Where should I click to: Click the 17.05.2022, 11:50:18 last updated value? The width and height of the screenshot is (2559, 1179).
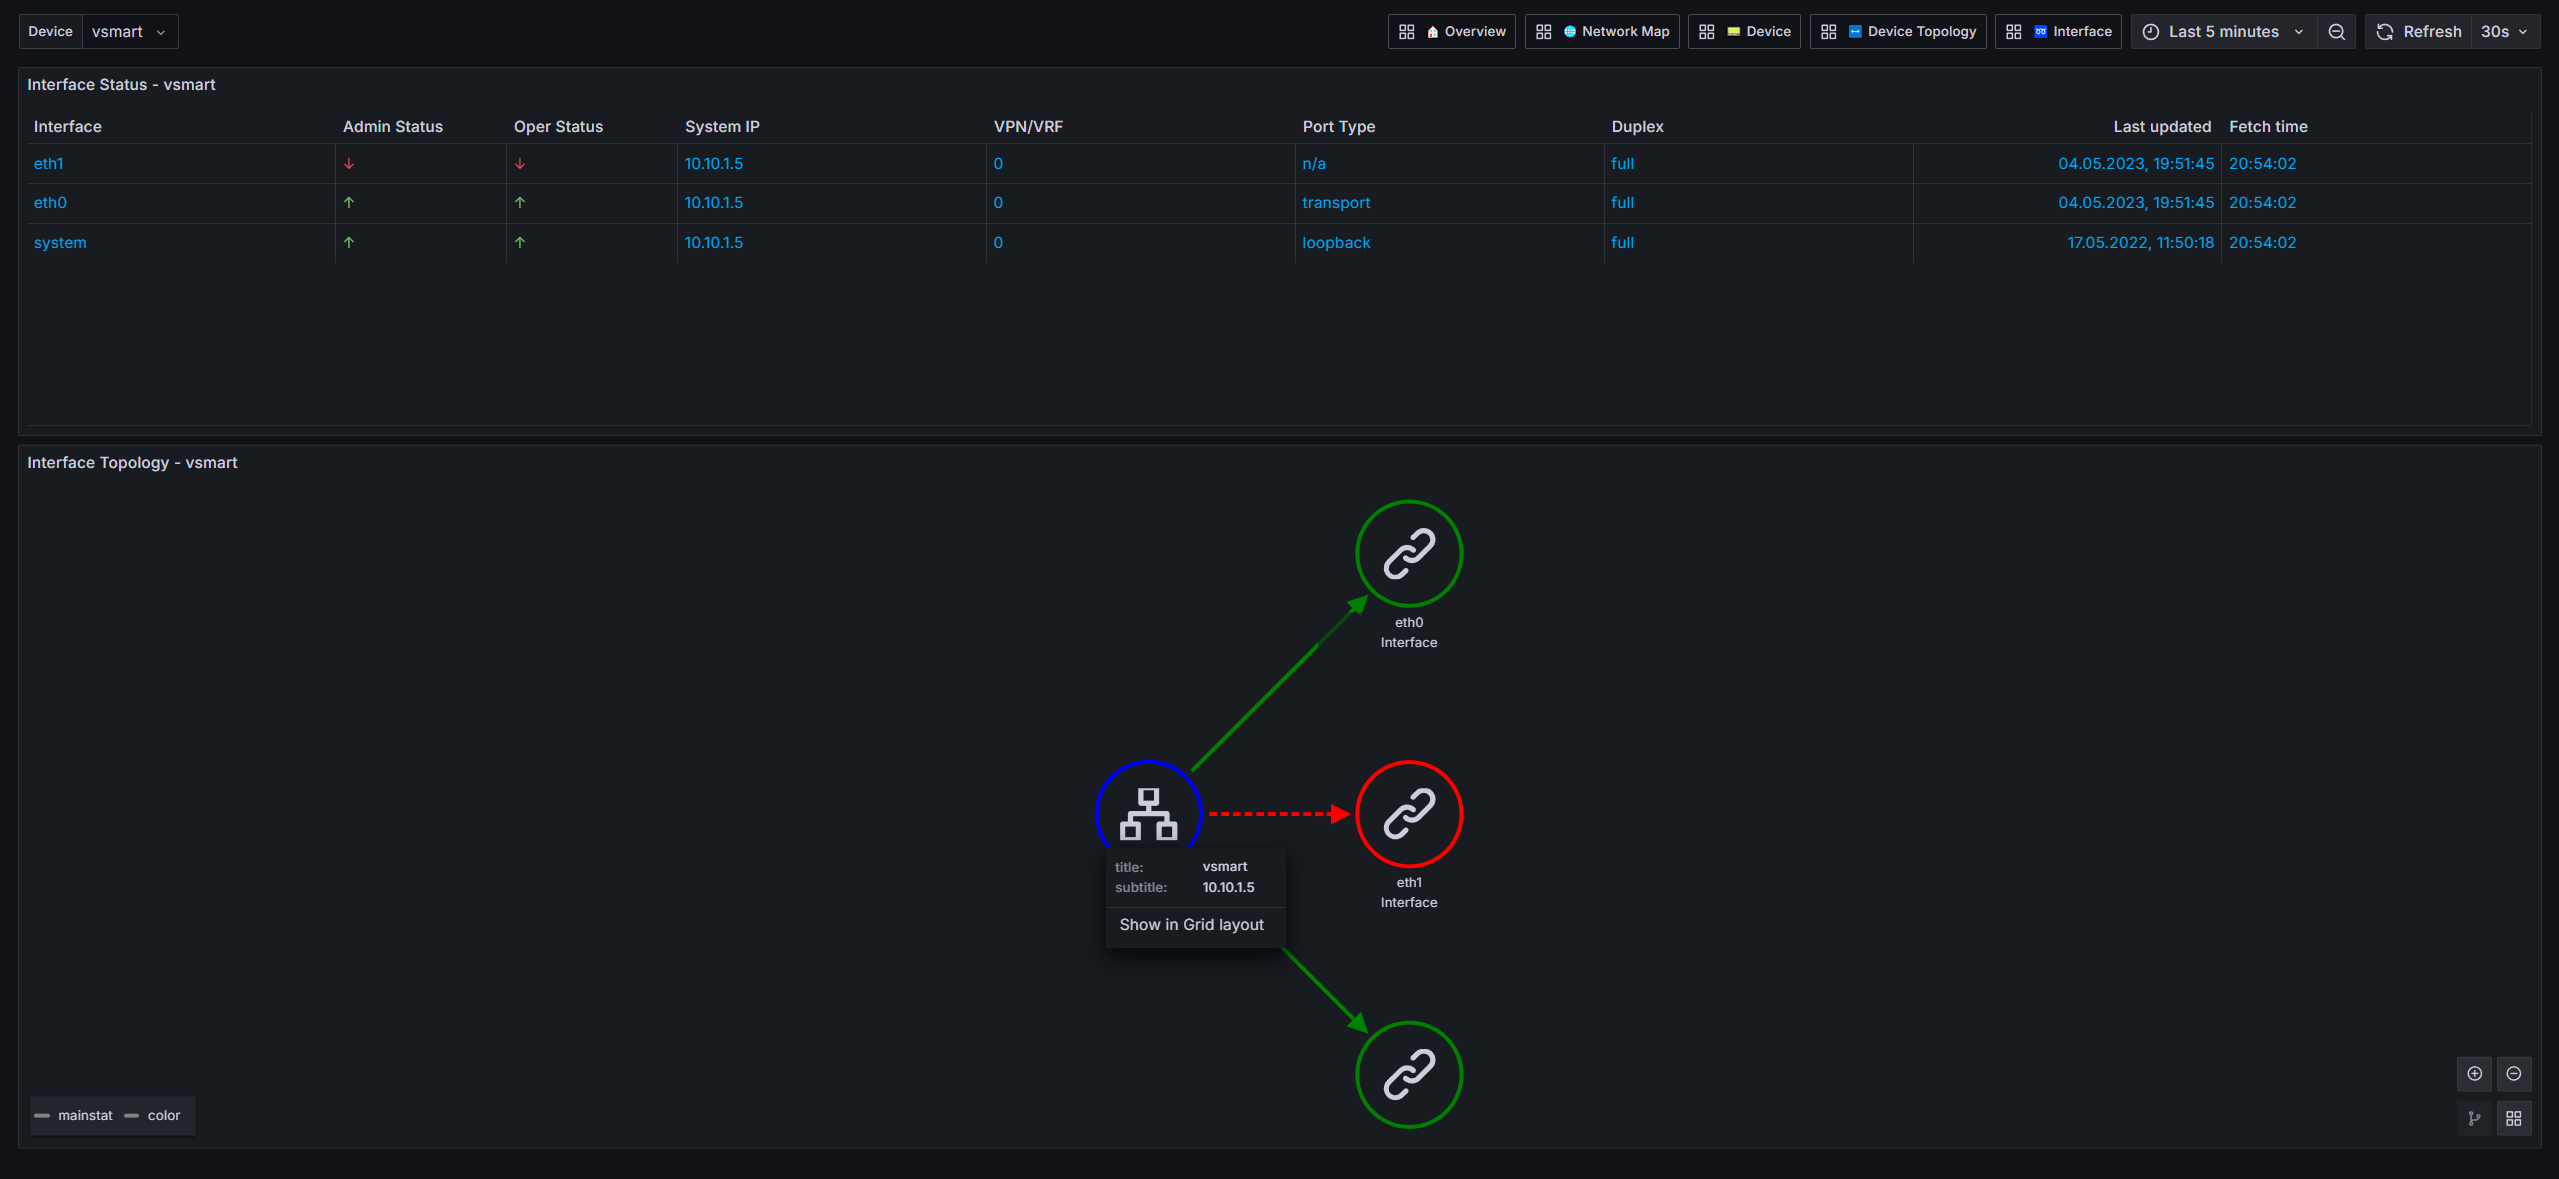click(x=2140, y=243)
